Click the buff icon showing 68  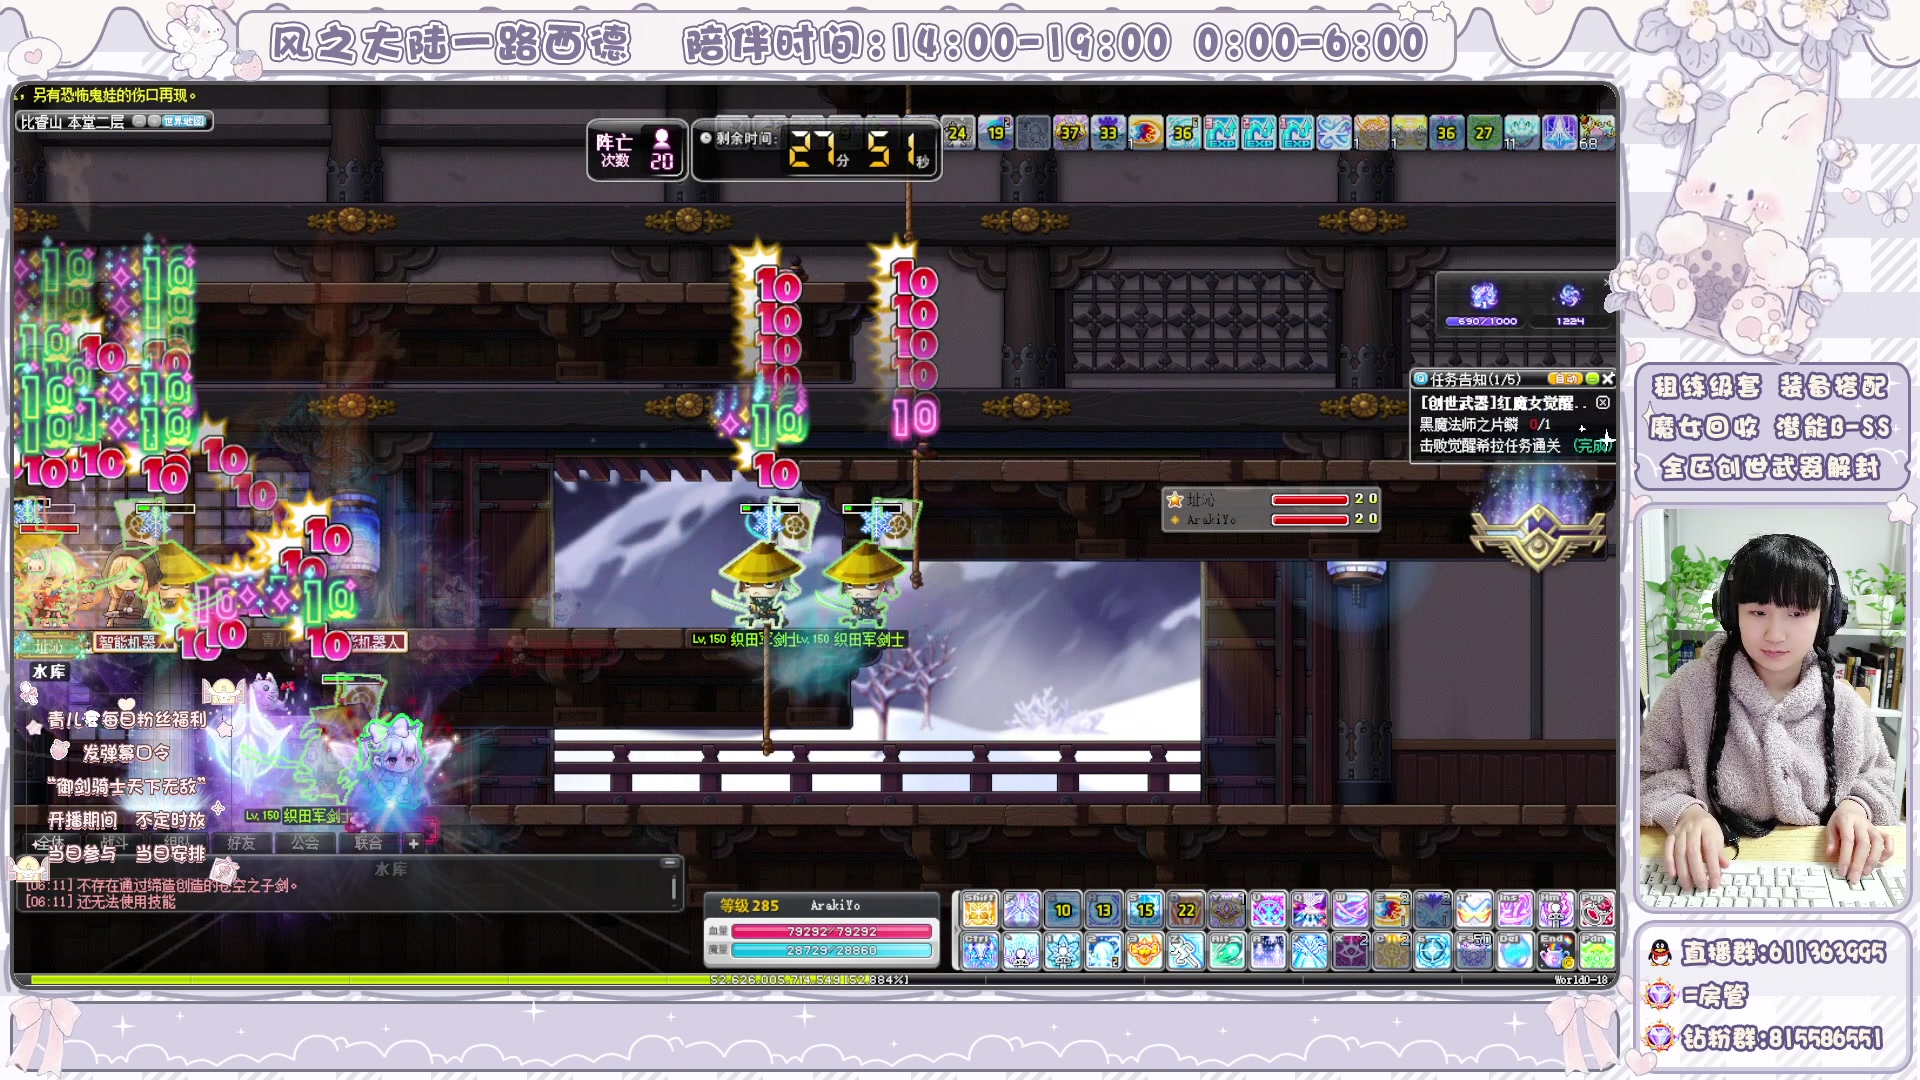click(1597, 132)
